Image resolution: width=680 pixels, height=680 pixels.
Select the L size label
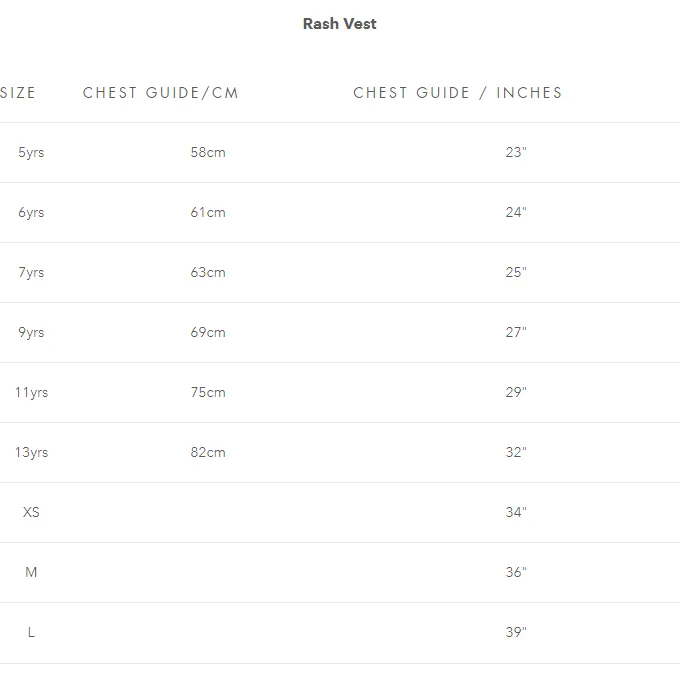point(31,632)
